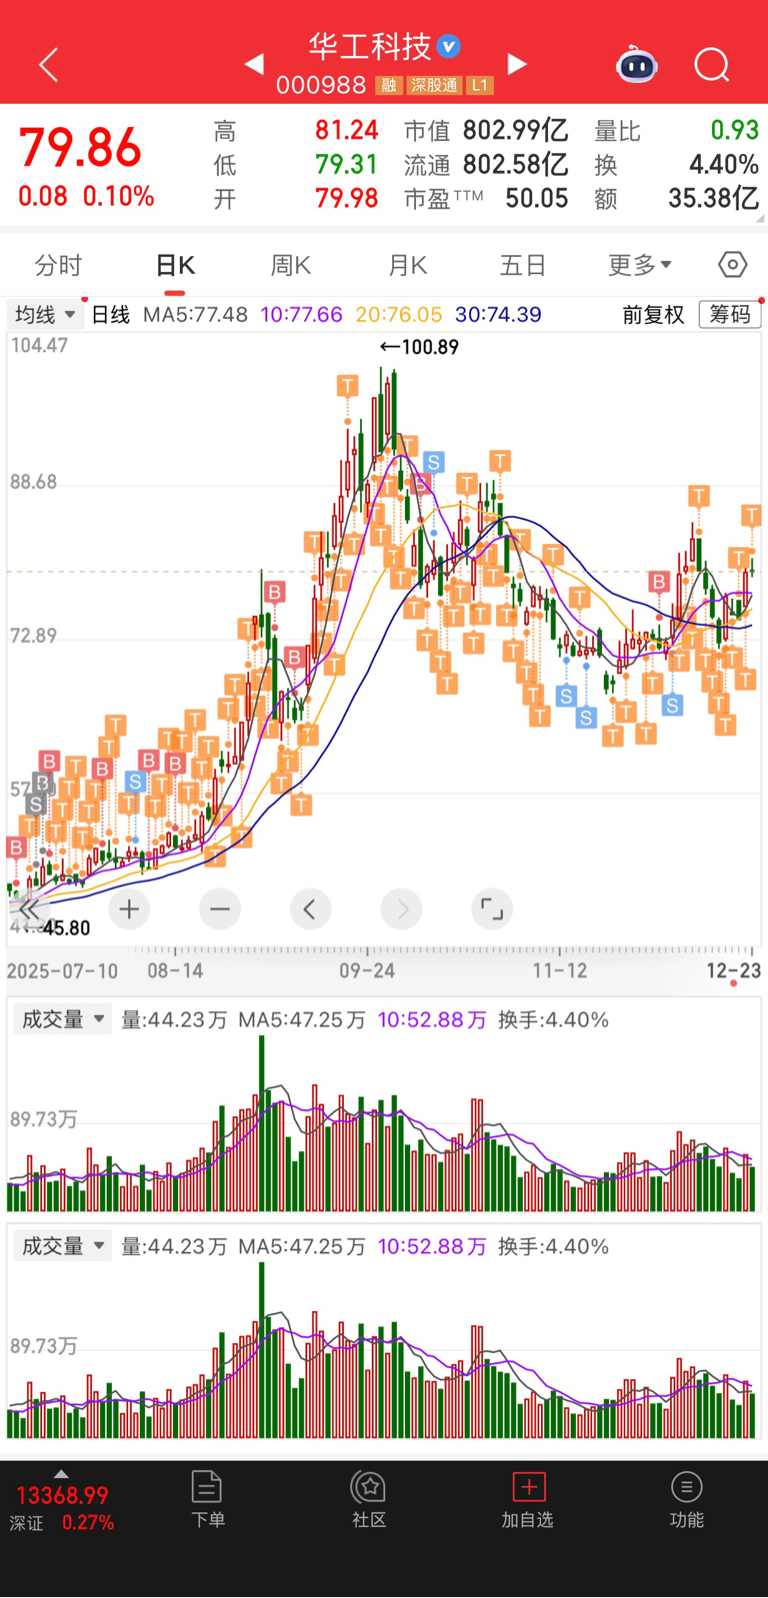The height and width of the screenshot is (1598, 768).
Task: Tap the stock name 华工科技
Action: click(370, 46)
